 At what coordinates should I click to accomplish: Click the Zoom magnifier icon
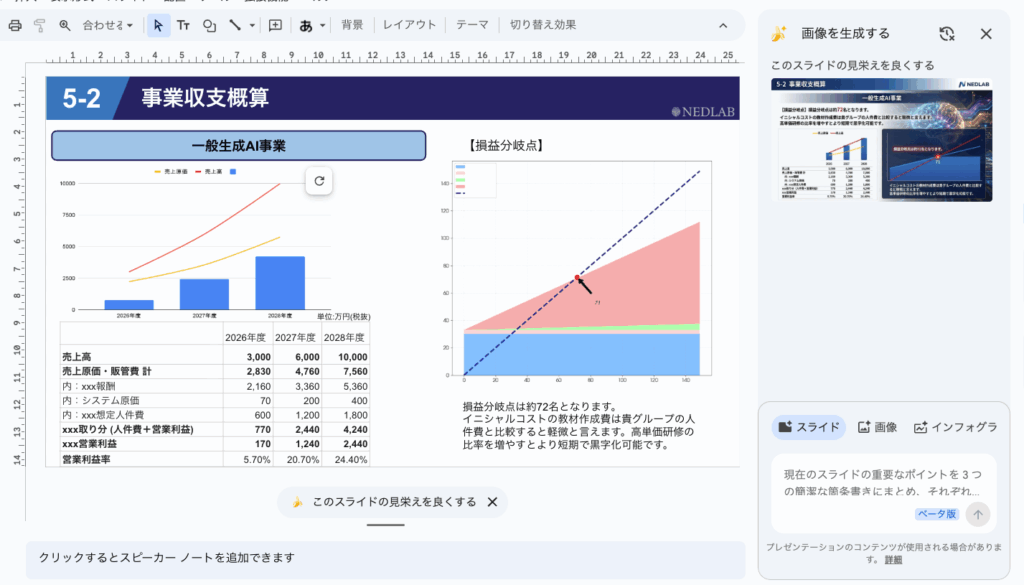(x=65, y=25)
